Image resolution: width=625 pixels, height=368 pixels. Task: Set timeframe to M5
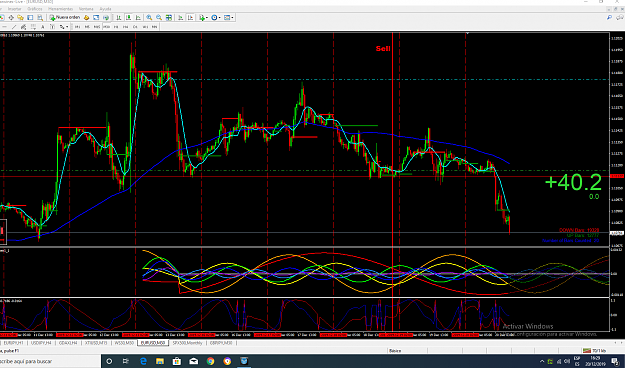87,27
